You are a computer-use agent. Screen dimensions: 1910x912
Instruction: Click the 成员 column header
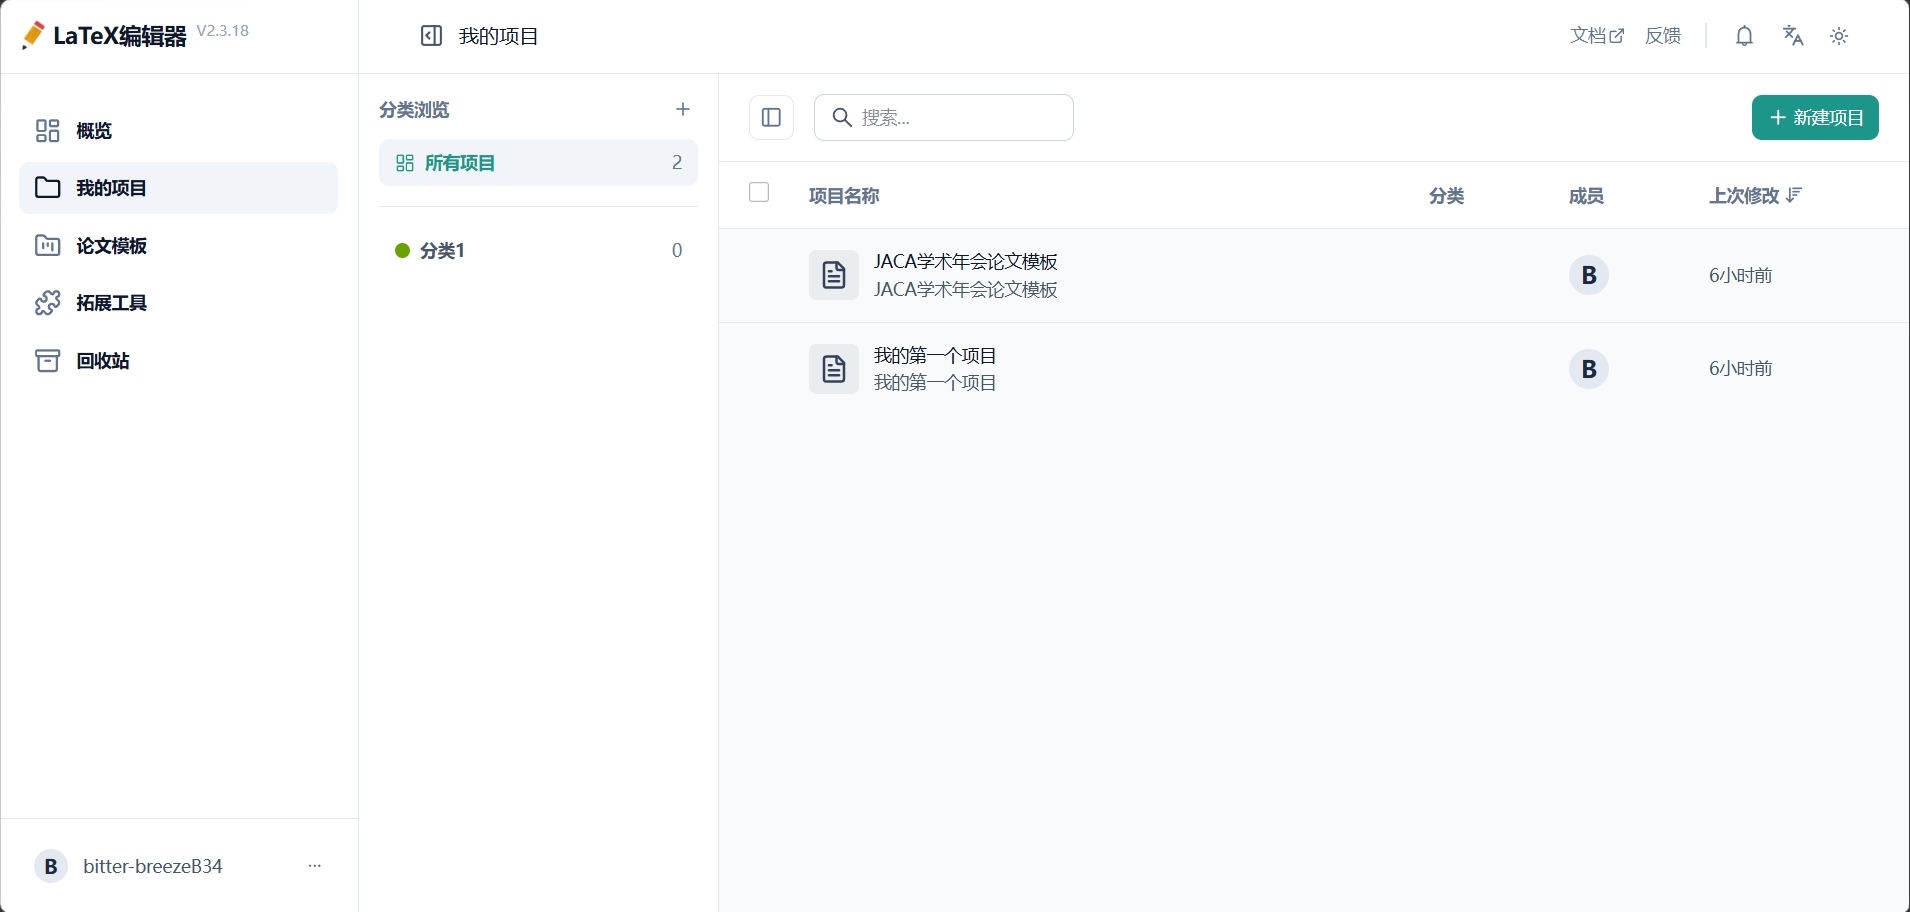click(1587, 196)
